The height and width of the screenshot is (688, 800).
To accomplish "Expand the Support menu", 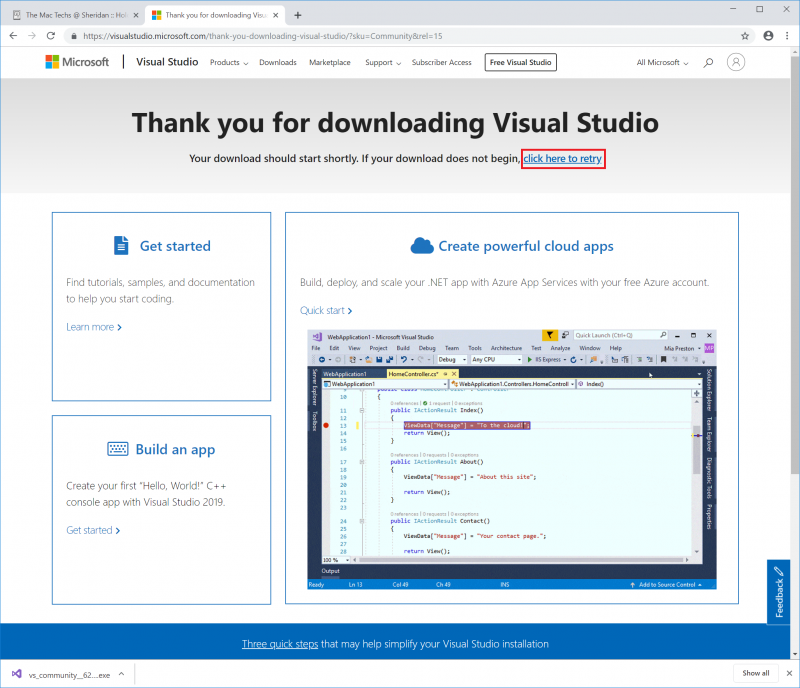I will tap(383, 63).
